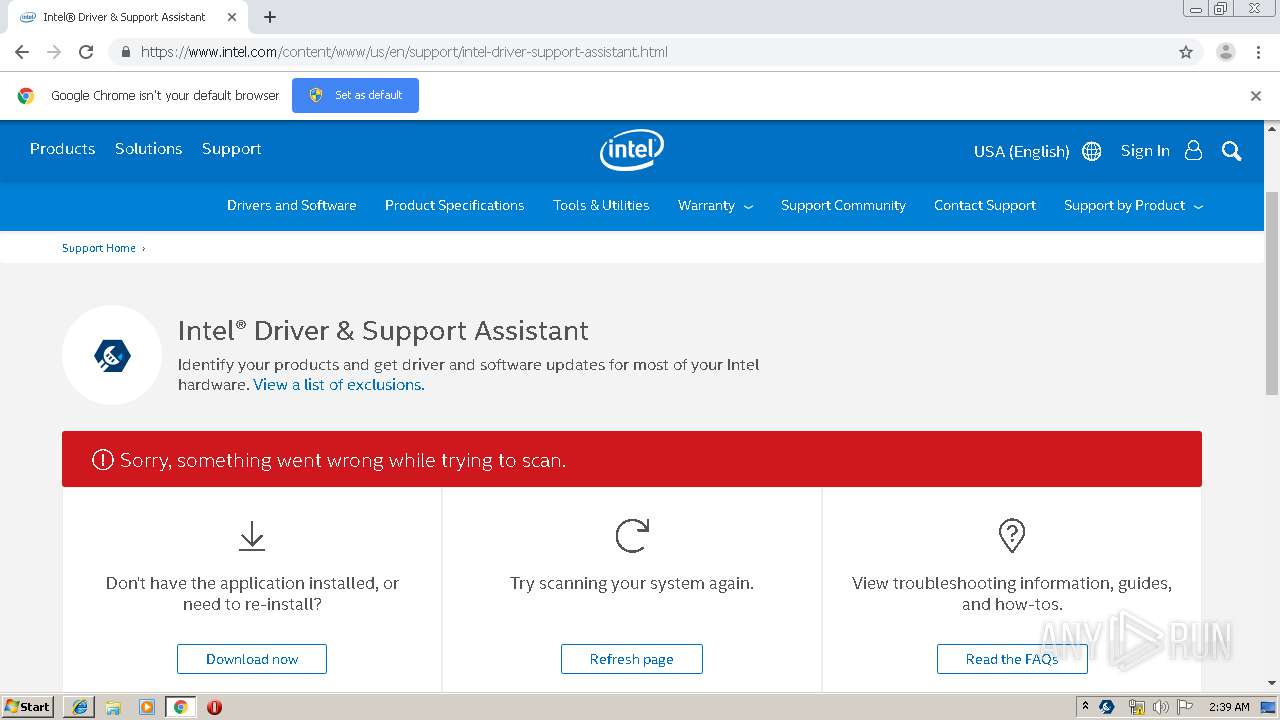
Task: Open Contact Support
Action: [x=985, y=206]
